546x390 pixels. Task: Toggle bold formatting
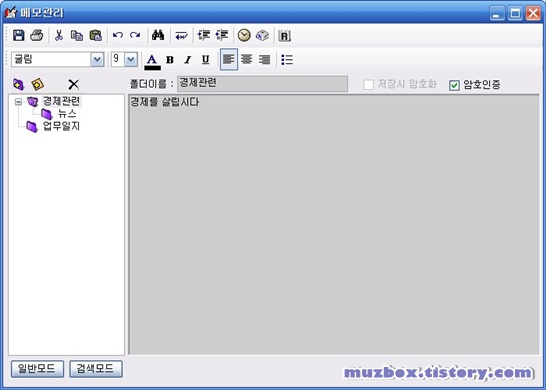point(170,60)
